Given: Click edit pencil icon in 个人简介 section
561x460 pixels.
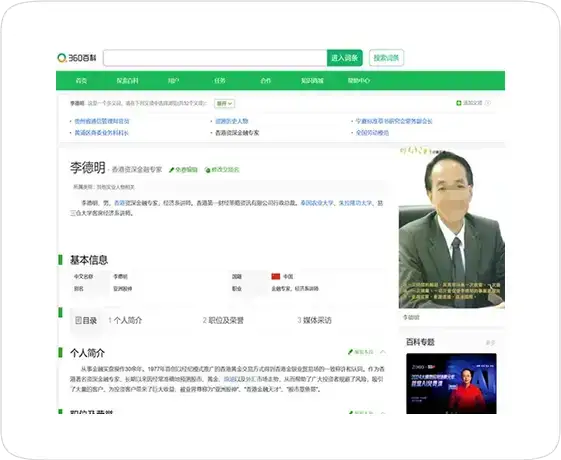Looking at the screenshot, I should click(x=351, y=352).
